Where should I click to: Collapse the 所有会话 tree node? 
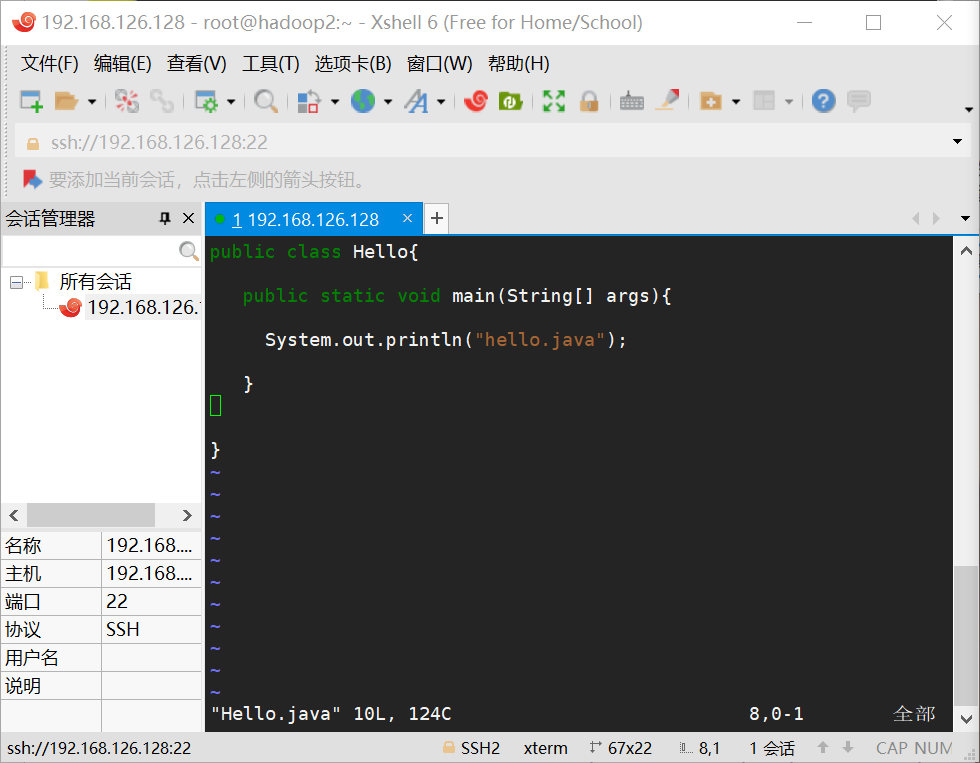17,282
